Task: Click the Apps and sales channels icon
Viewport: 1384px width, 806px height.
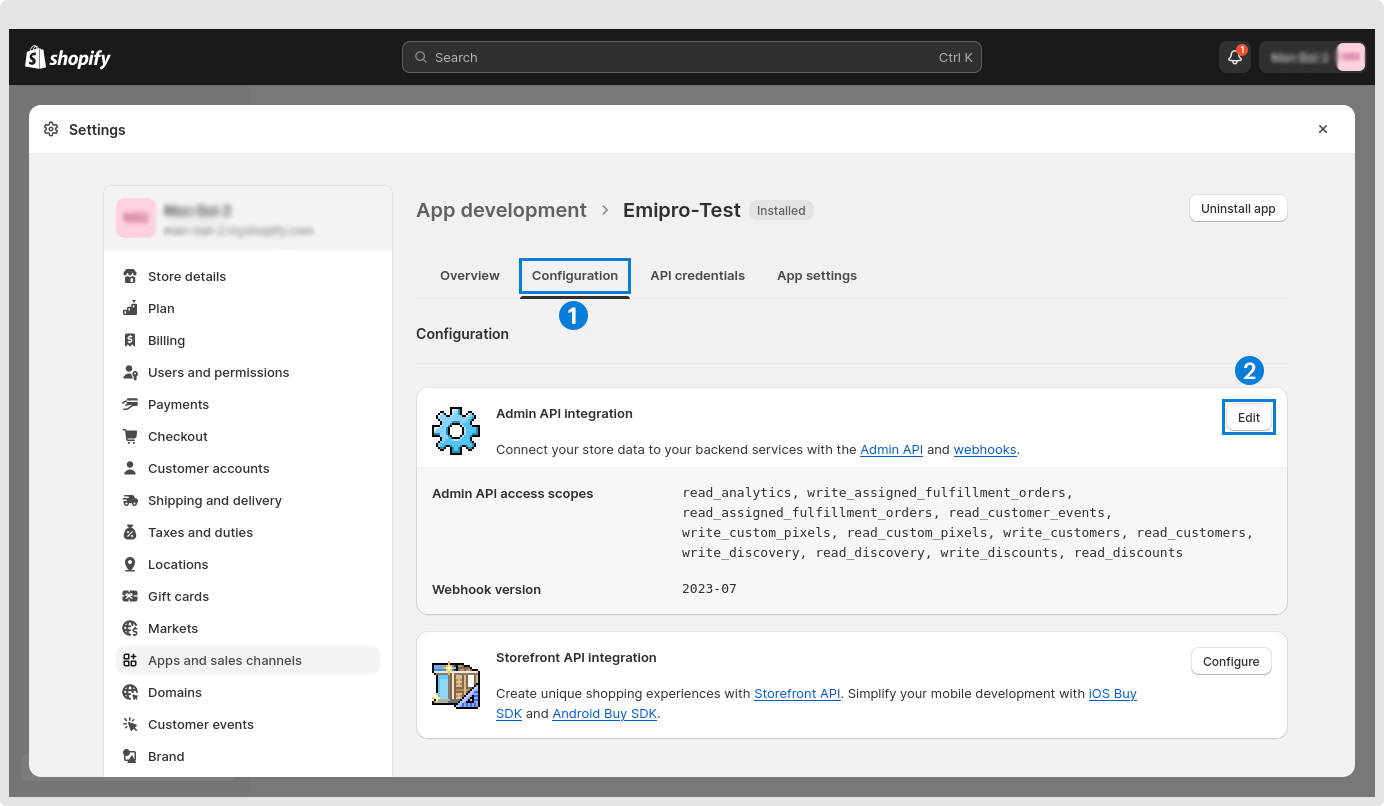Action: (130, 660)
